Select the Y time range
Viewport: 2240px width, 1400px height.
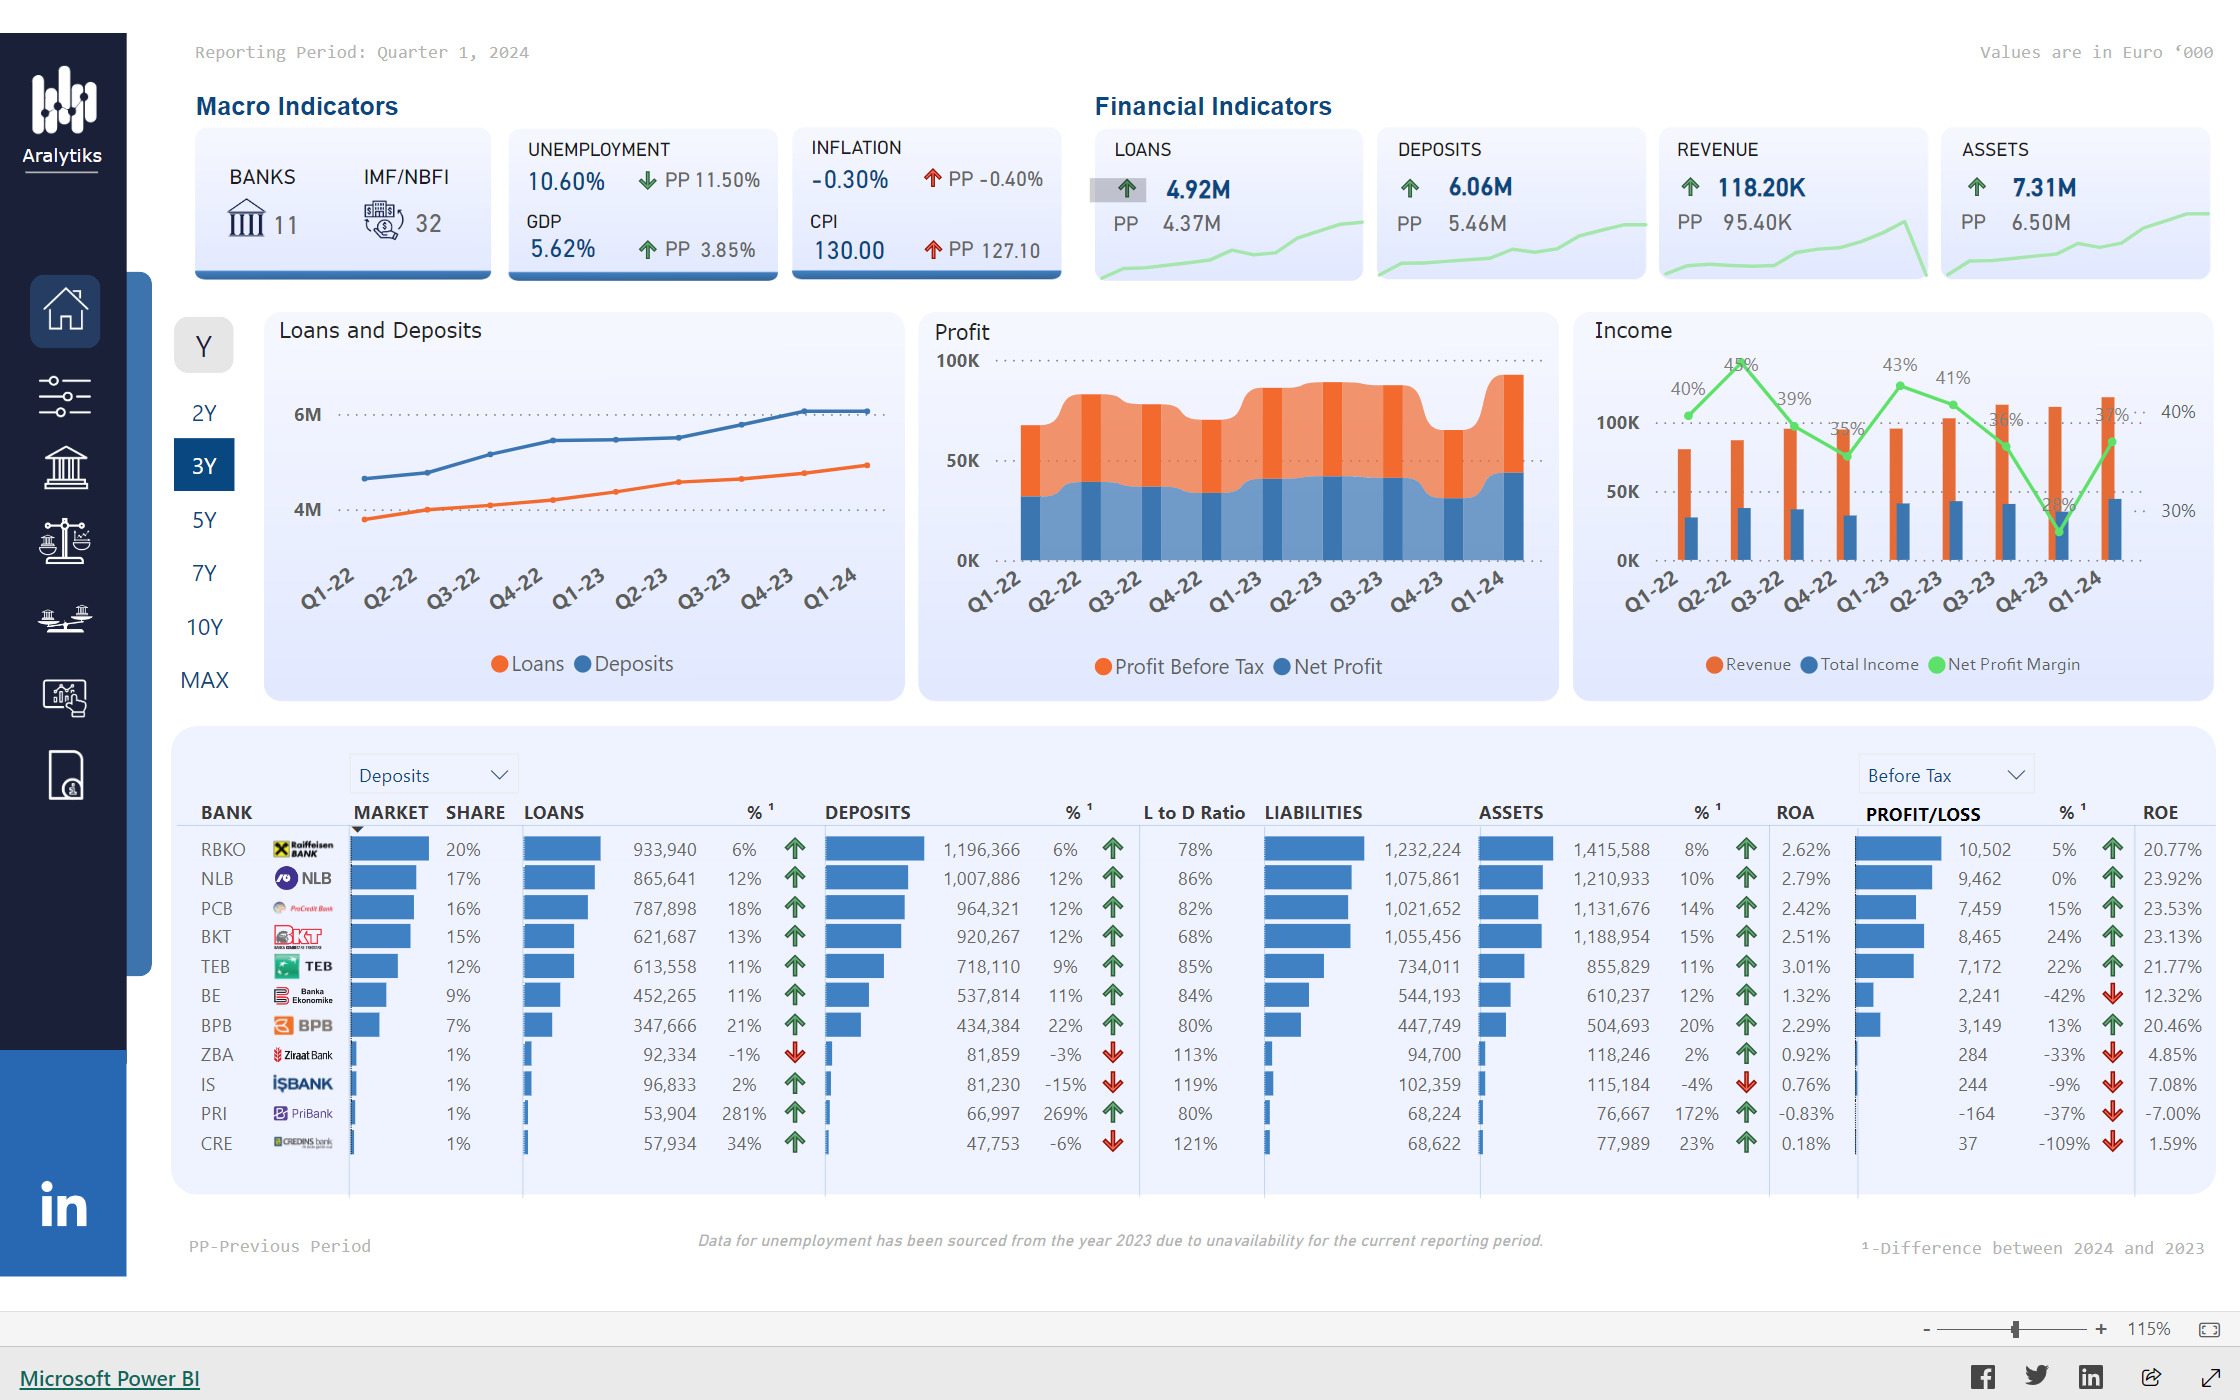pos(204,346)
